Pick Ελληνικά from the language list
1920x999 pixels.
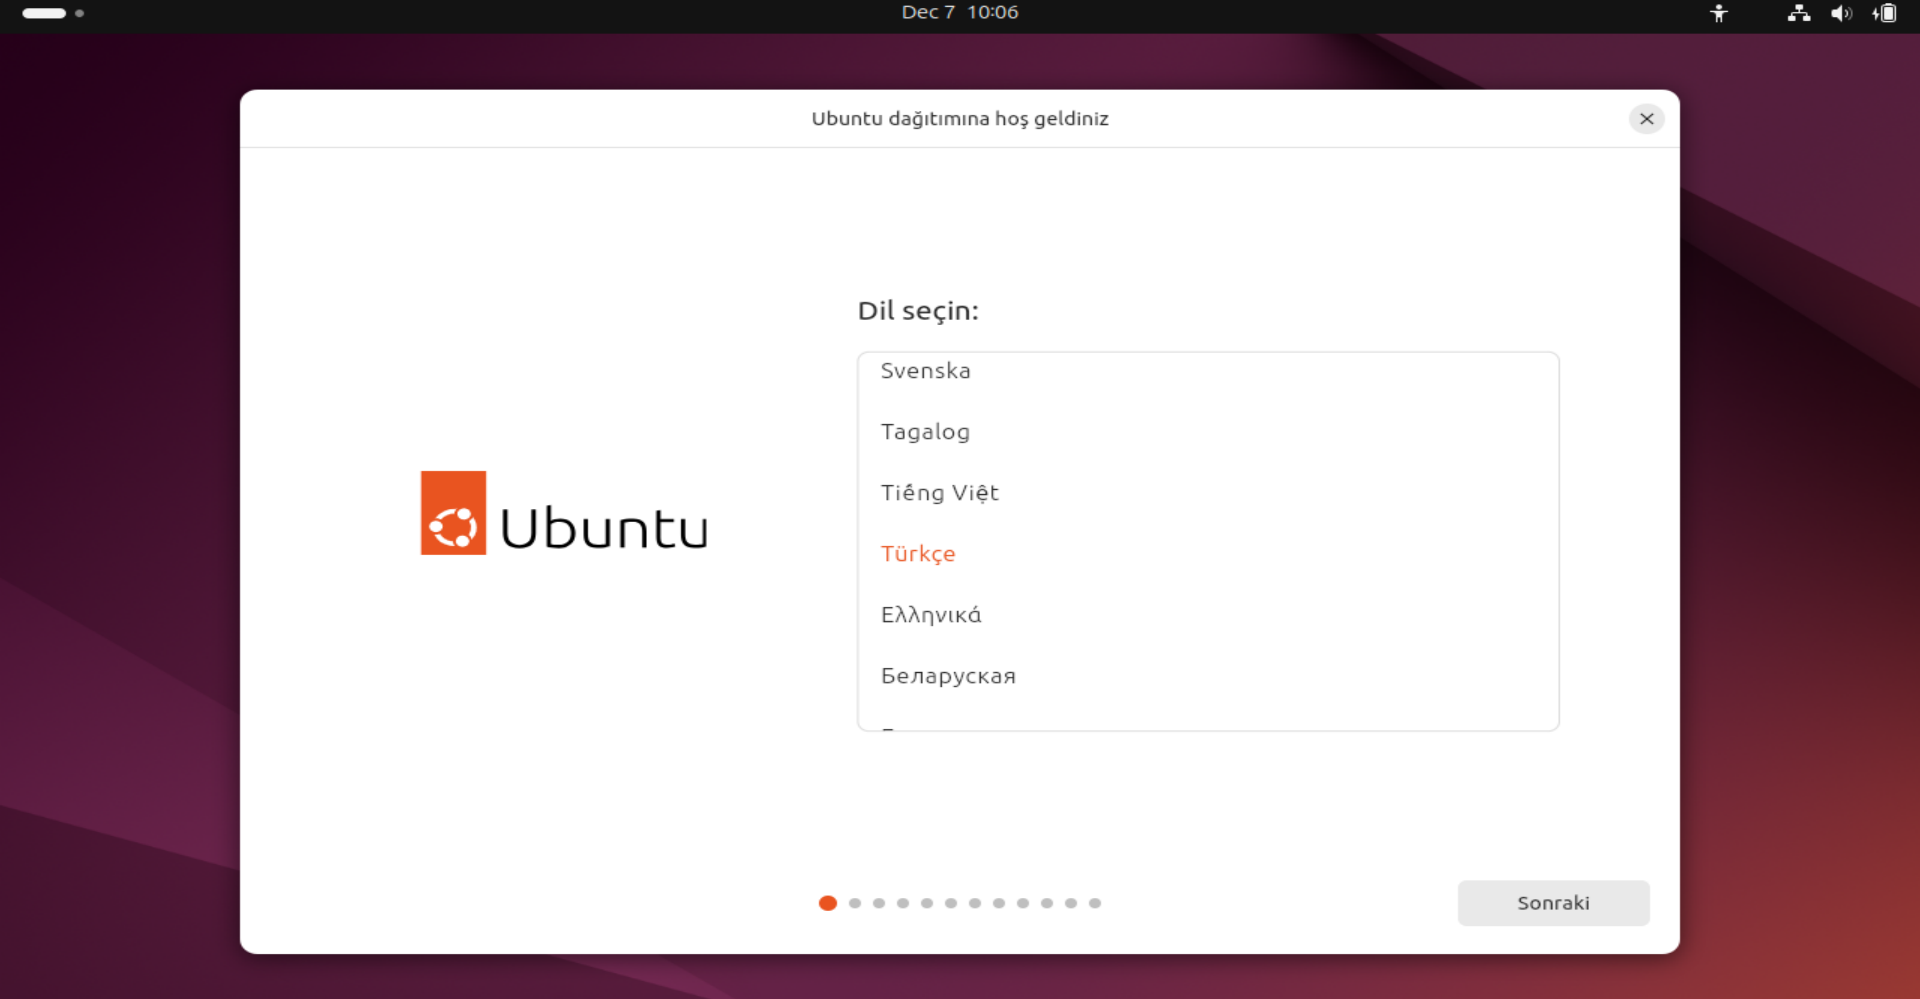(930, 615)
